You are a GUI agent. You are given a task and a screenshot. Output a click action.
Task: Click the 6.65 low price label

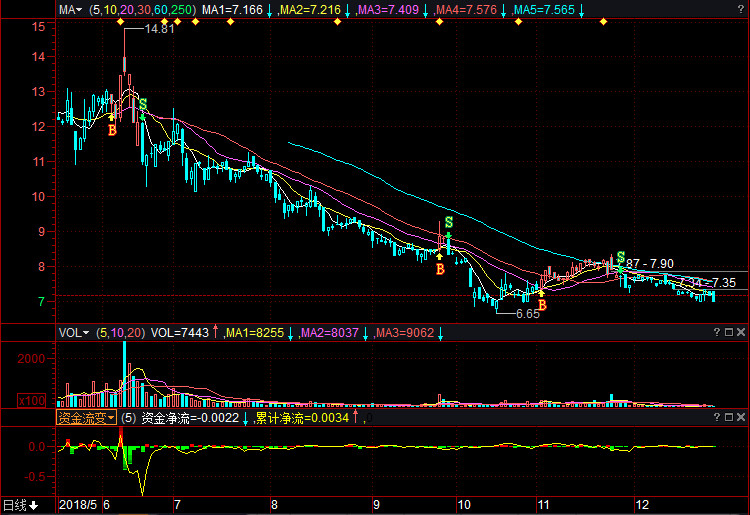pos(528,313)
